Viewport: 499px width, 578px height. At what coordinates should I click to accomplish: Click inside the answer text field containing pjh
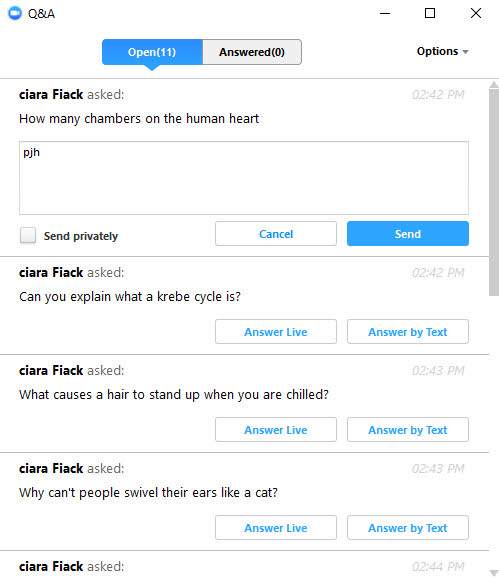pos(244,178)
